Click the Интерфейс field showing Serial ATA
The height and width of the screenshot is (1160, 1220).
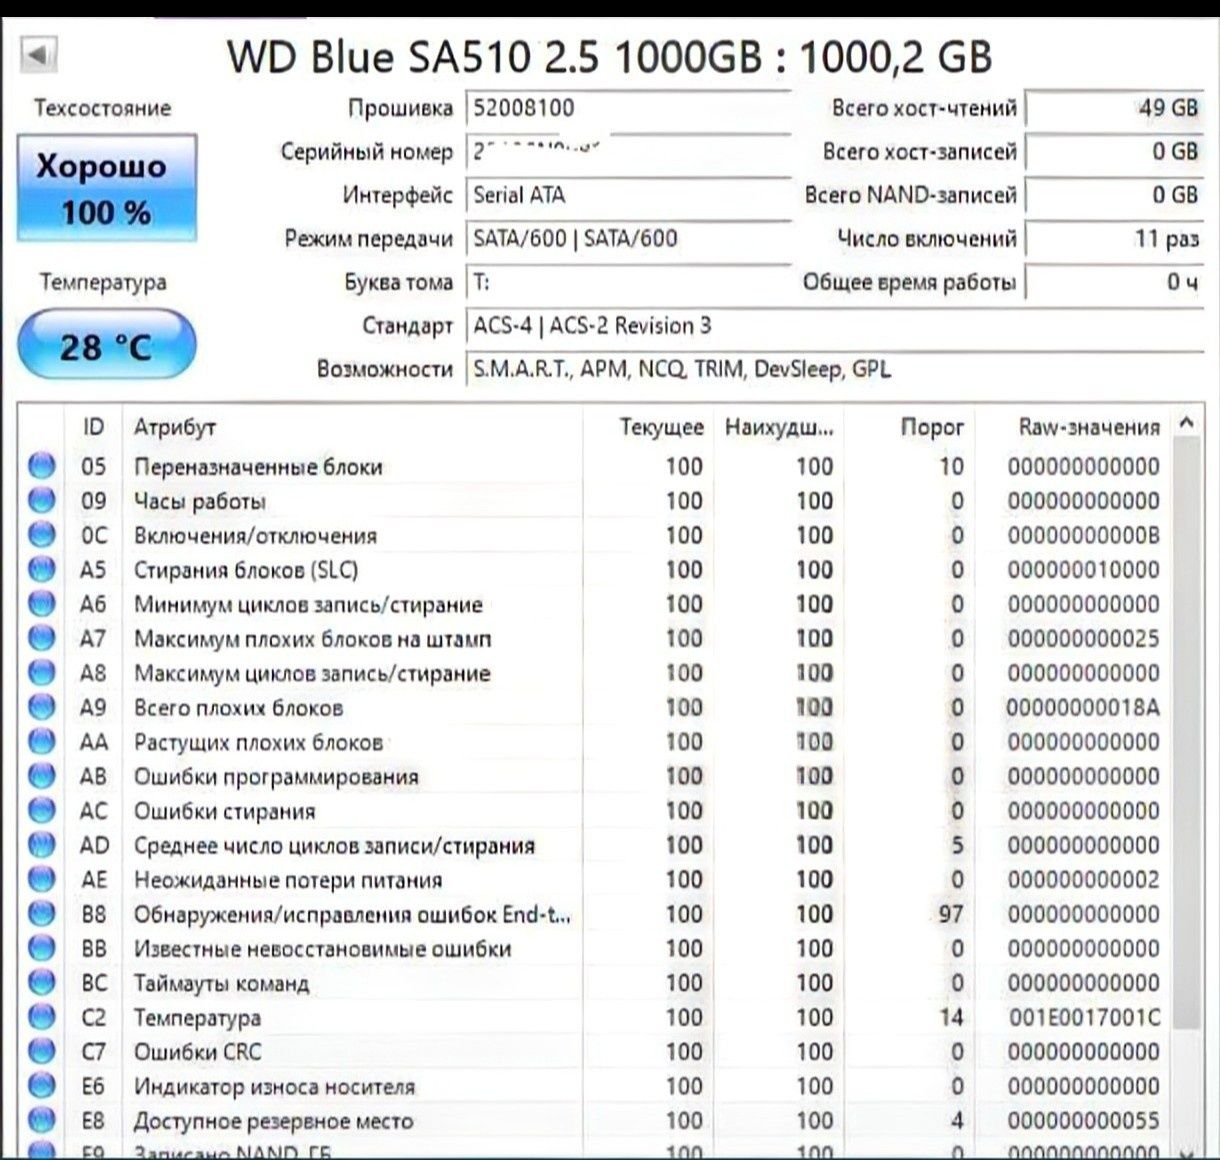tap(628, 194)
